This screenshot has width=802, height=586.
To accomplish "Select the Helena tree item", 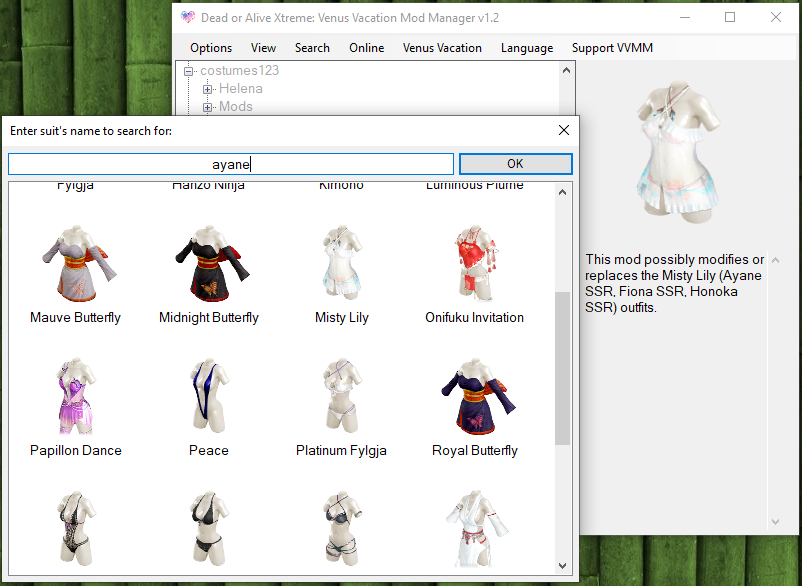I will (x=240, y=88).
